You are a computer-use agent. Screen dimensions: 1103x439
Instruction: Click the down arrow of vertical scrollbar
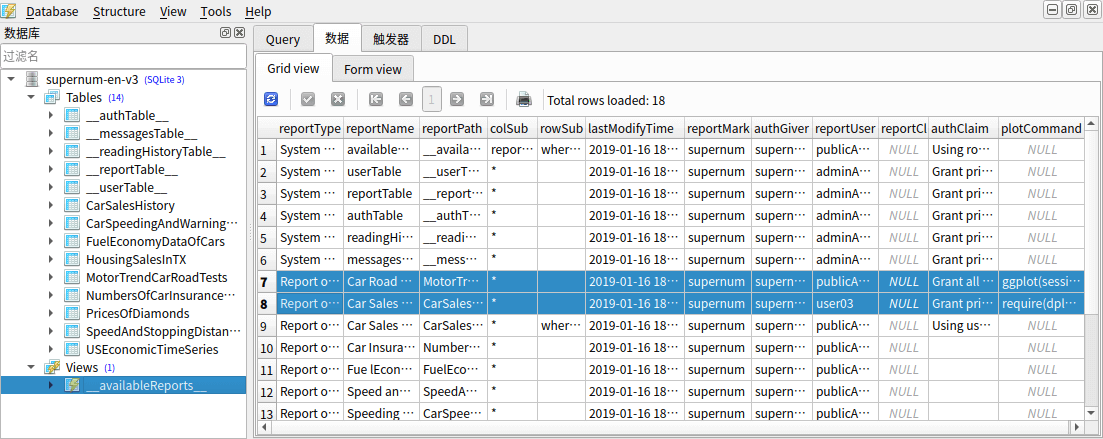pyautogui.click(x=1090, y=412)
